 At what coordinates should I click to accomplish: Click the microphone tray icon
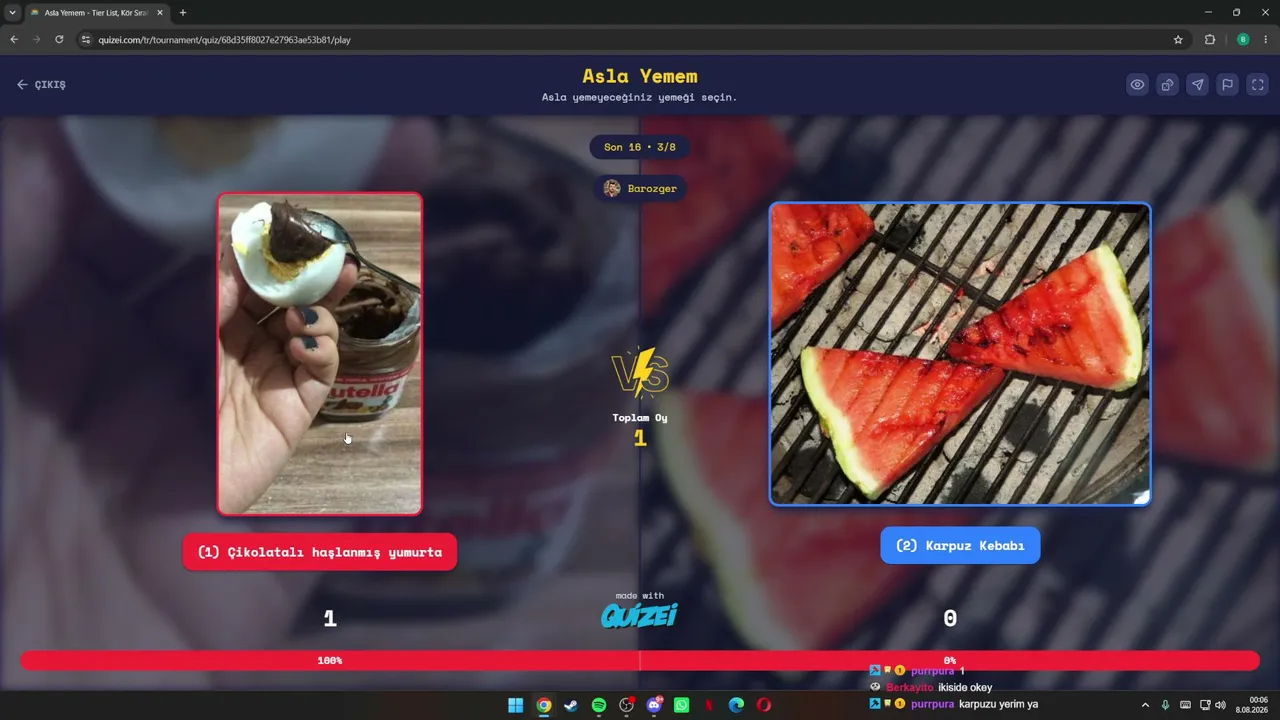click(x=1165, y=705)
